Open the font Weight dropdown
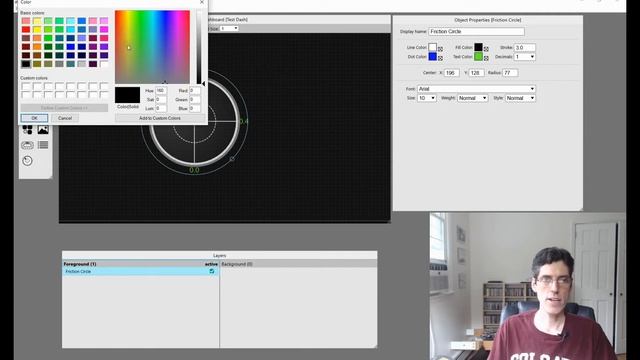The image size is (640, 360). click(x=473, y=98)
